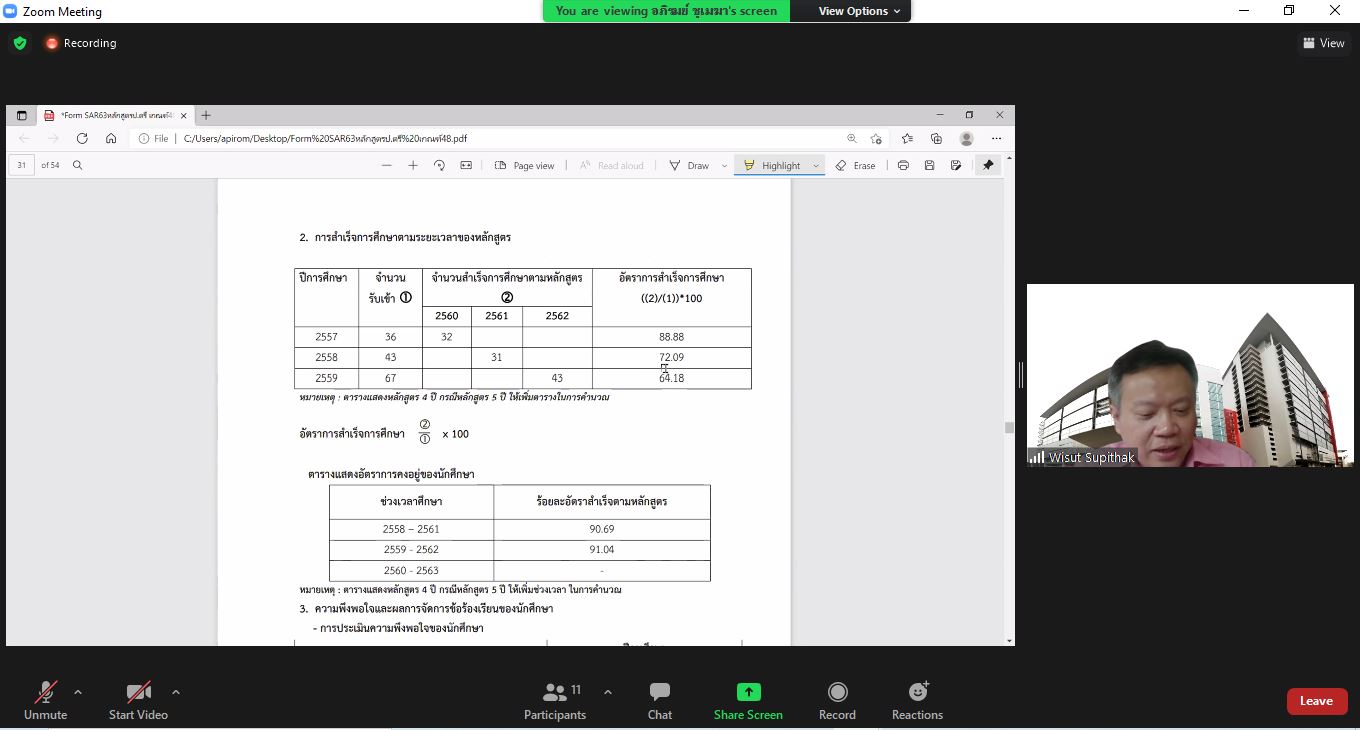The height and width of the screenshot is (730, 1360).
Task: Click the PDF page number field
Action: pyautogui.click(x=21, y=165)
